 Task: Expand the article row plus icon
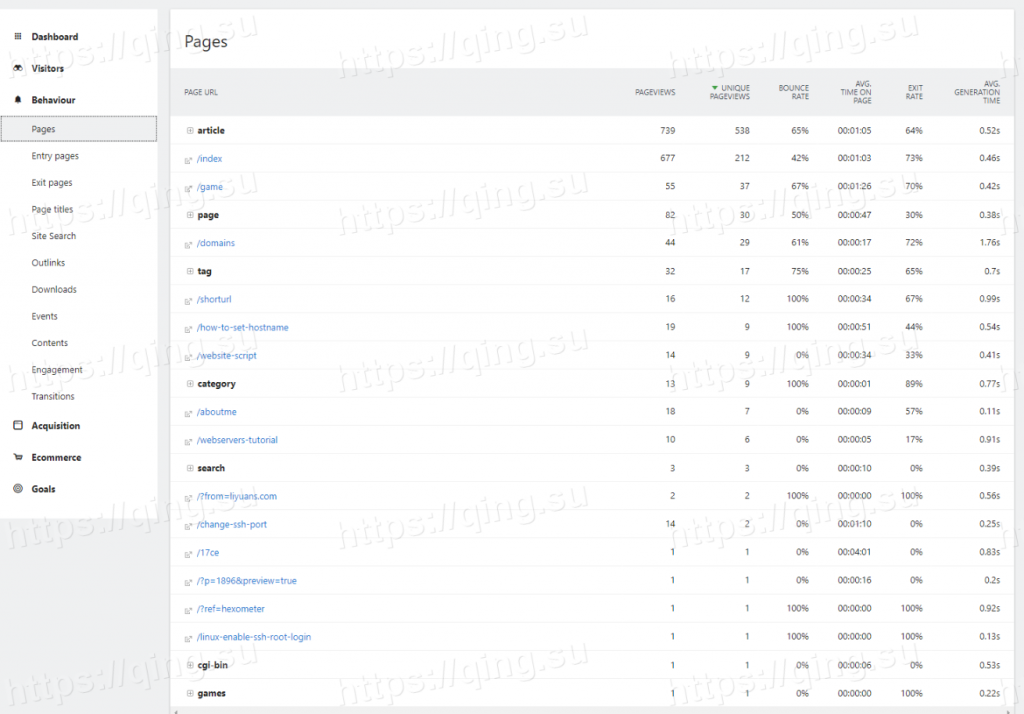click(x=189, y=131)
